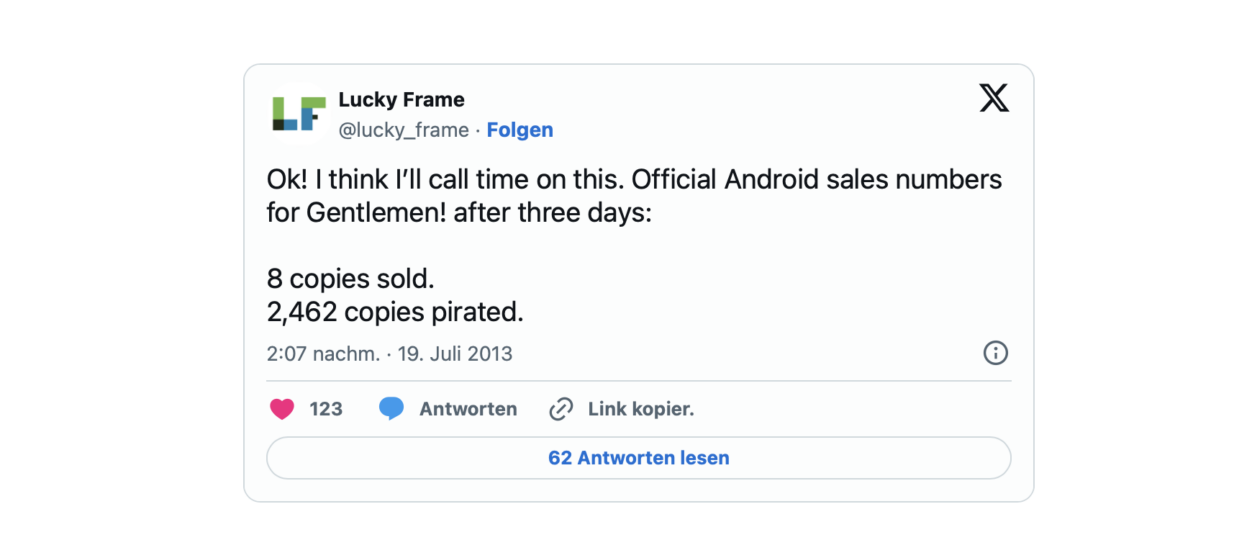
Task: Click the 19. Juli 2013 date
Action: tap(455, 354)
